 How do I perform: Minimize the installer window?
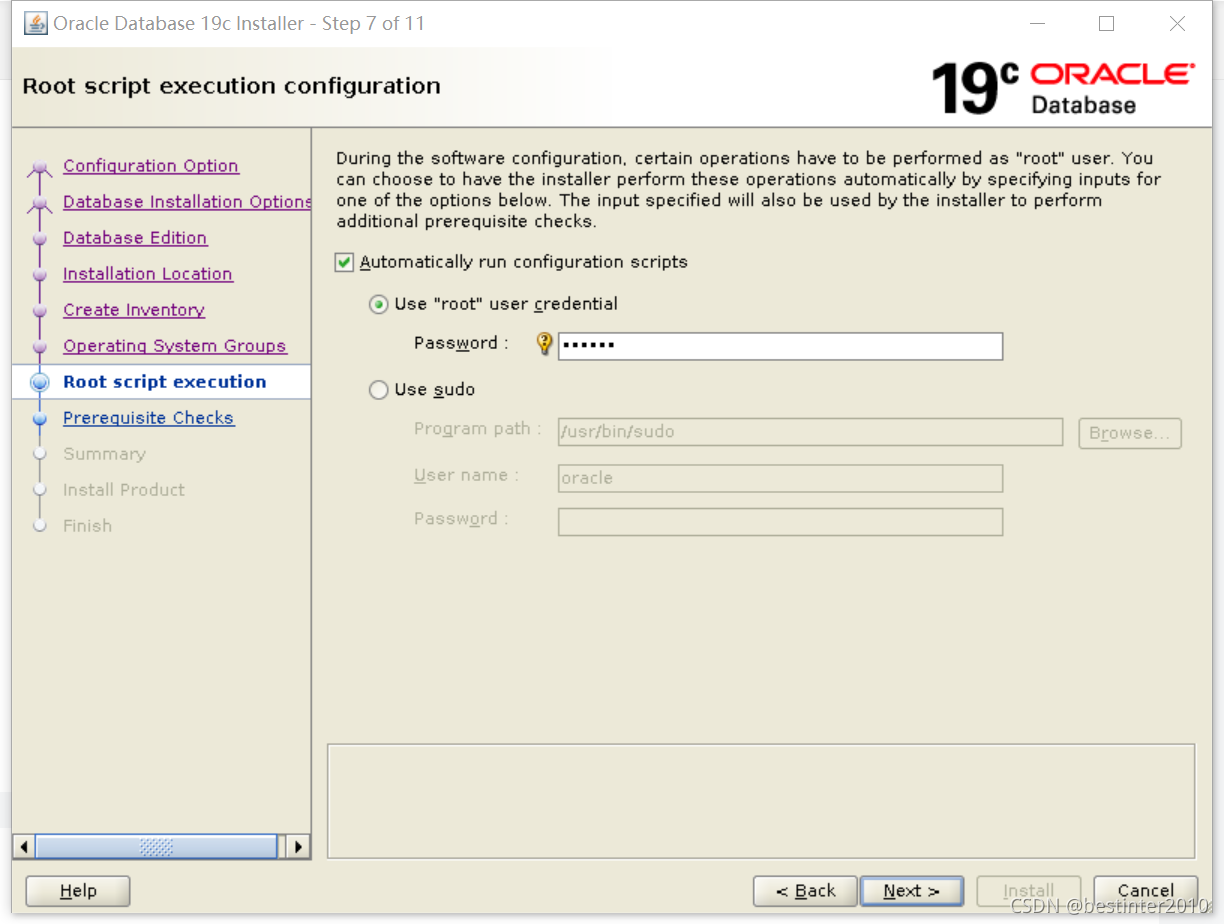coord(1037,24)
